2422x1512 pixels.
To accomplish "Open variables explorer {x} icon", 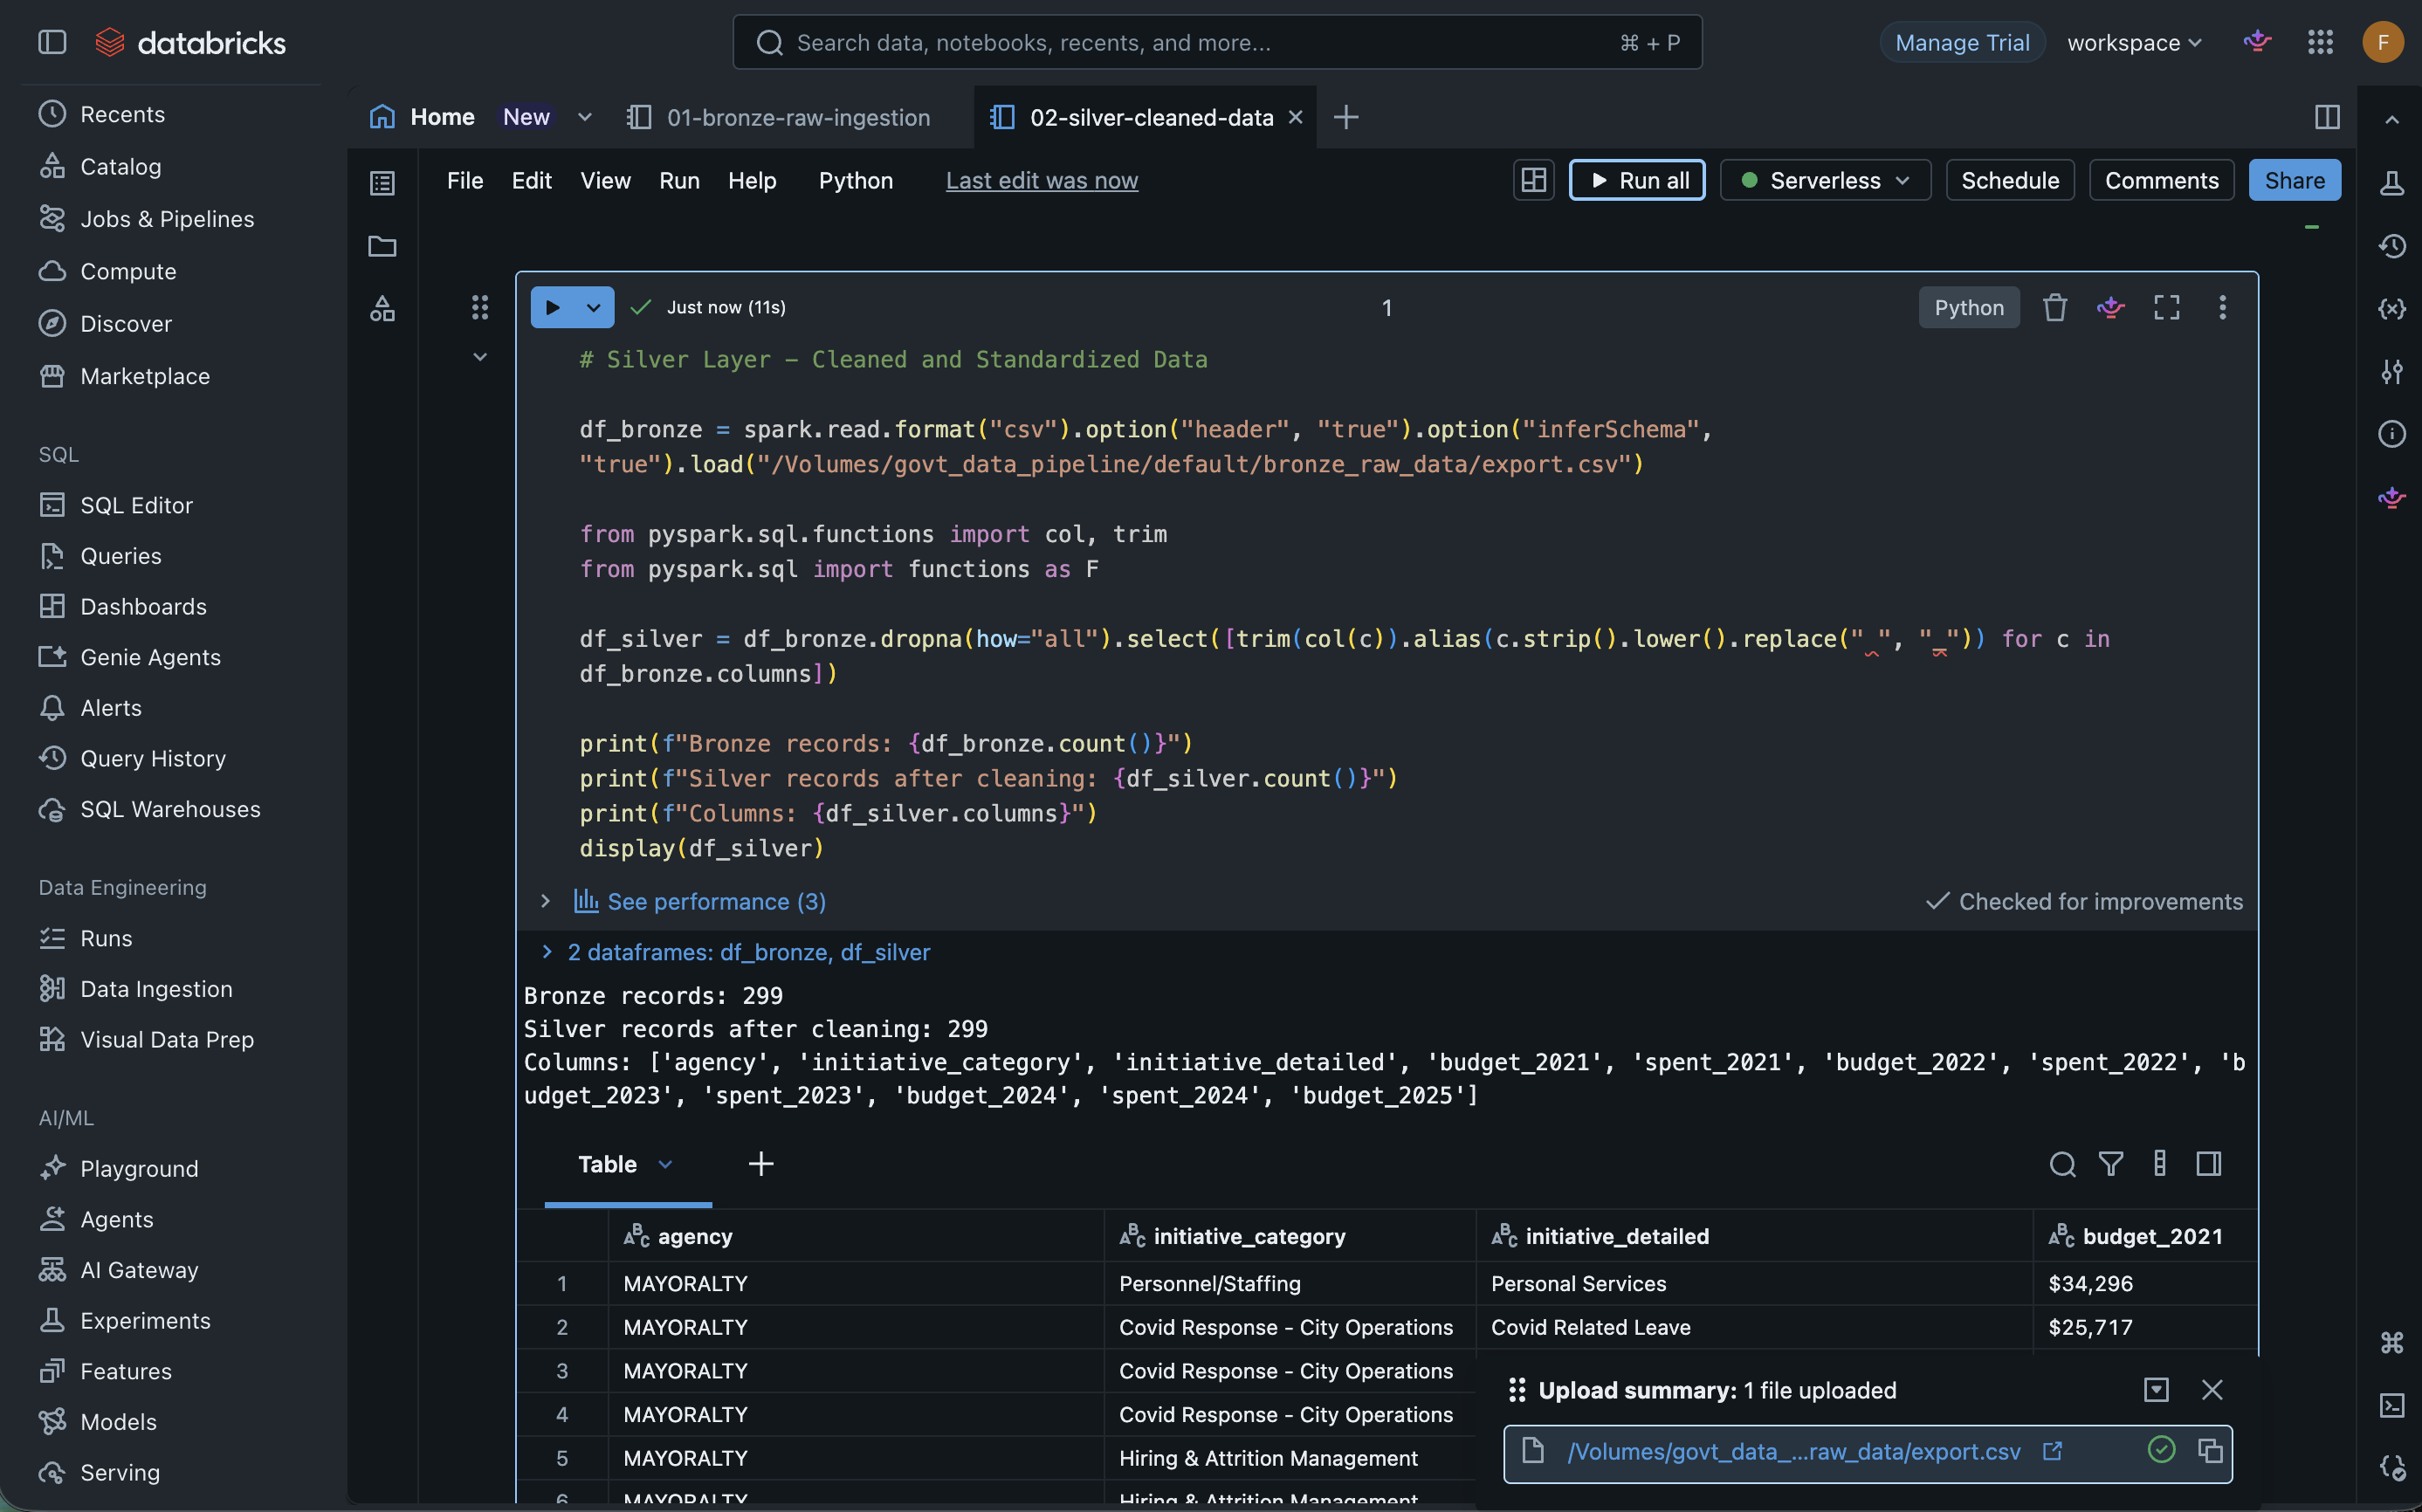I will 2392,309.
